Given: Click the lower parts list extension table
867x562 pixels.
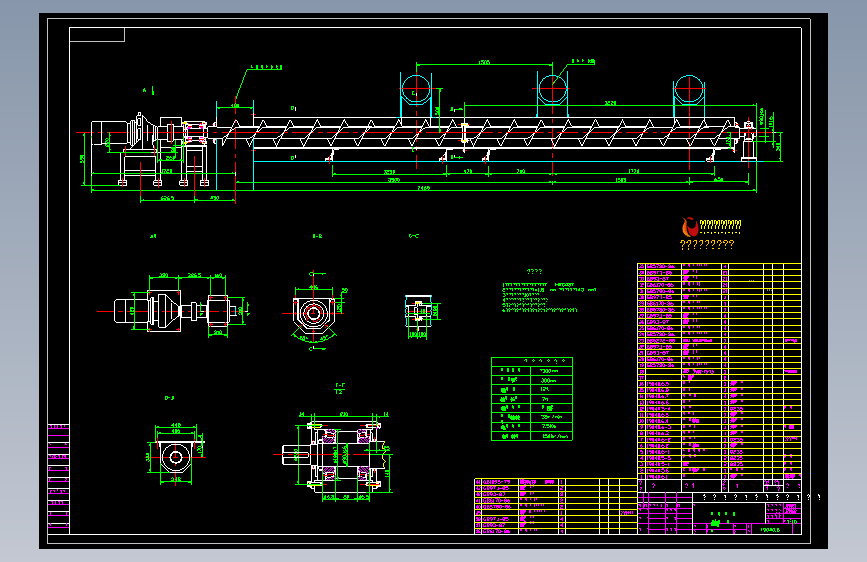Looking at the screenshot, I should click(x=556, y=506).
